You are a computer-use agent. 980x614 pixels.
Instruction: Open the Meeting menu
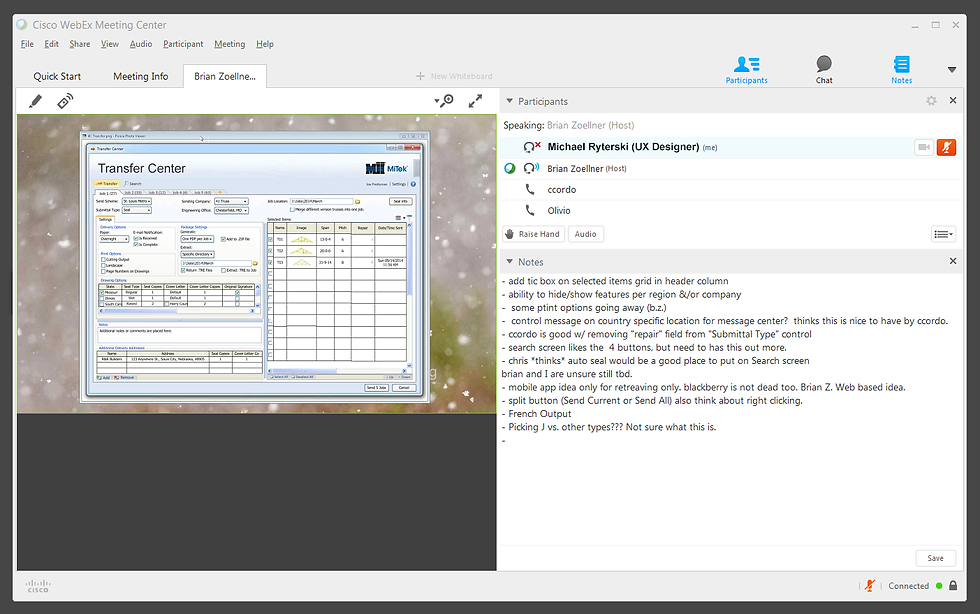(x=229, y=44)
